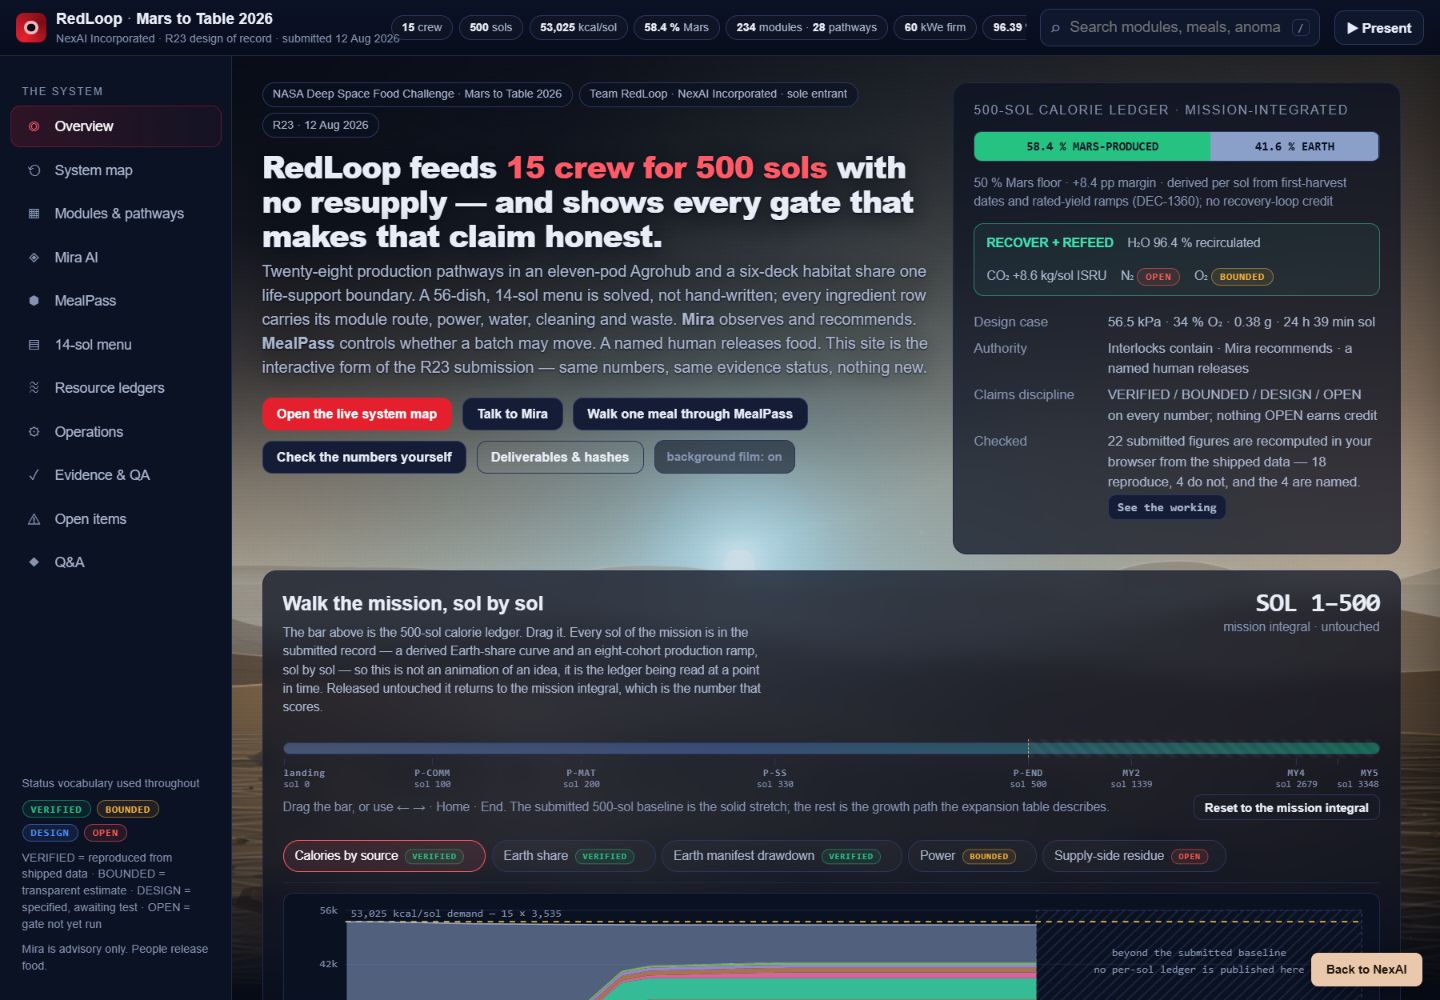The width and height of the screenshot is (1440, 1000).
Task: Focus the search modules input field
Action: [x=1179, y=28]
